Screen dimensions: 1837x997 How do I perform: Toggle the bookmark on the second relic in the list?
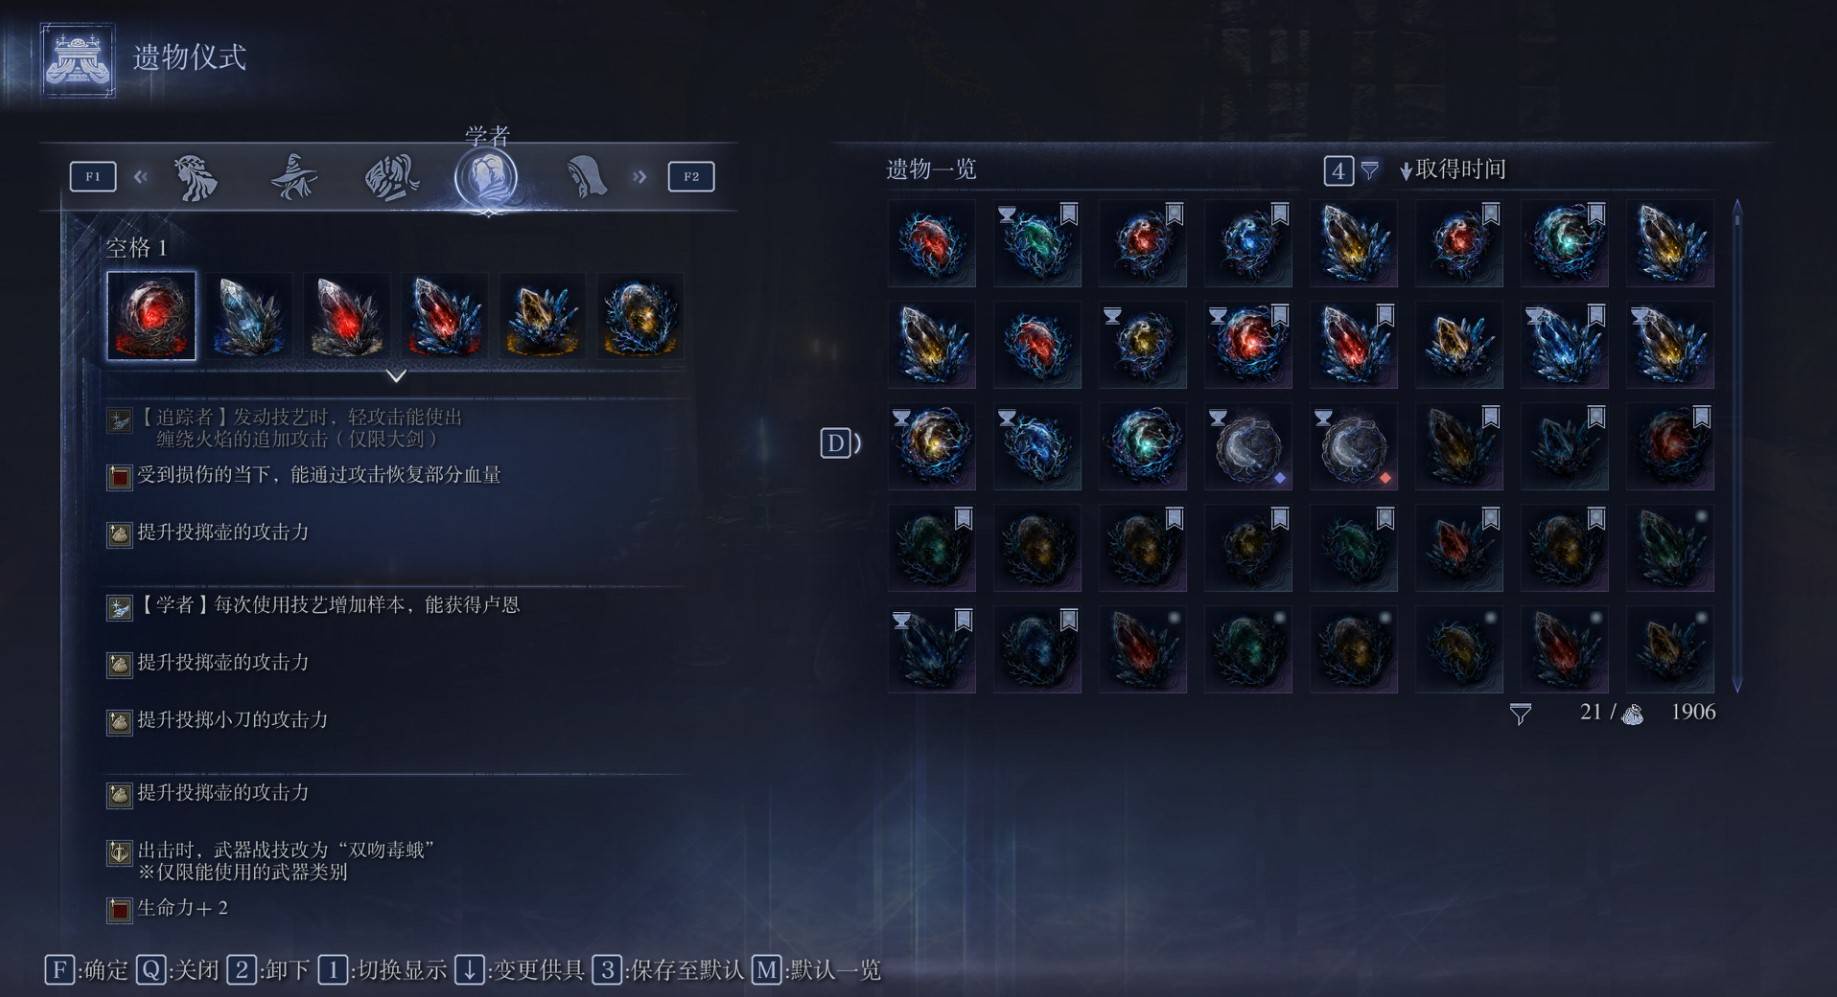[1069, 213]
